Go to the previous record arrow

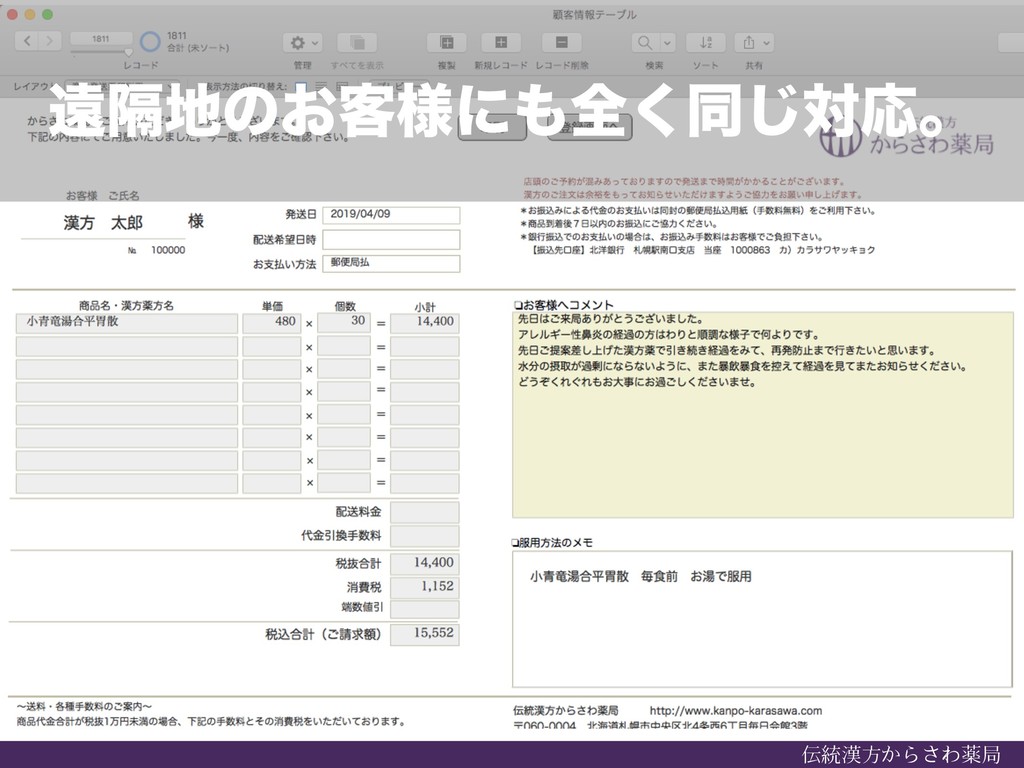tap(27, 42)
